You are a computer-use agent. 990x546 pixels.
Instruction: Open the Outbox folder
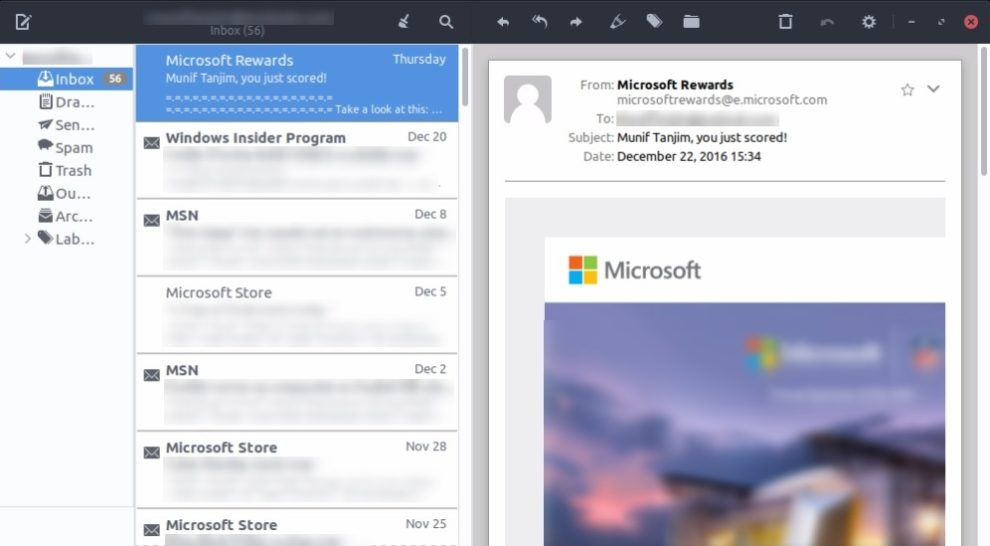(66, 193)
